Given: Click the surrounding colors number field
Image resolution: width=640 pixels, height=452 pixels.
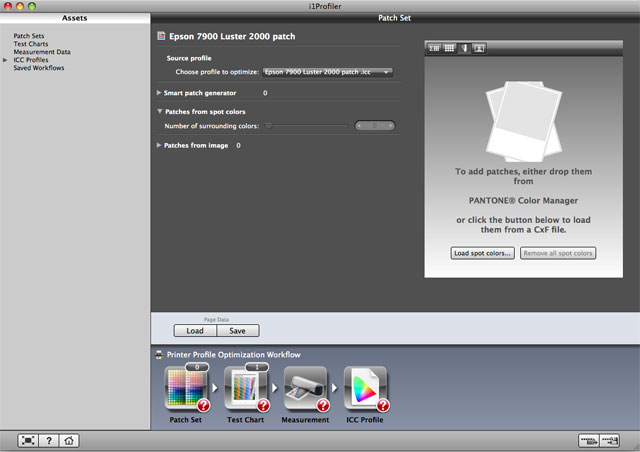Looking at the screenshot, I should (x=375, y=126).
